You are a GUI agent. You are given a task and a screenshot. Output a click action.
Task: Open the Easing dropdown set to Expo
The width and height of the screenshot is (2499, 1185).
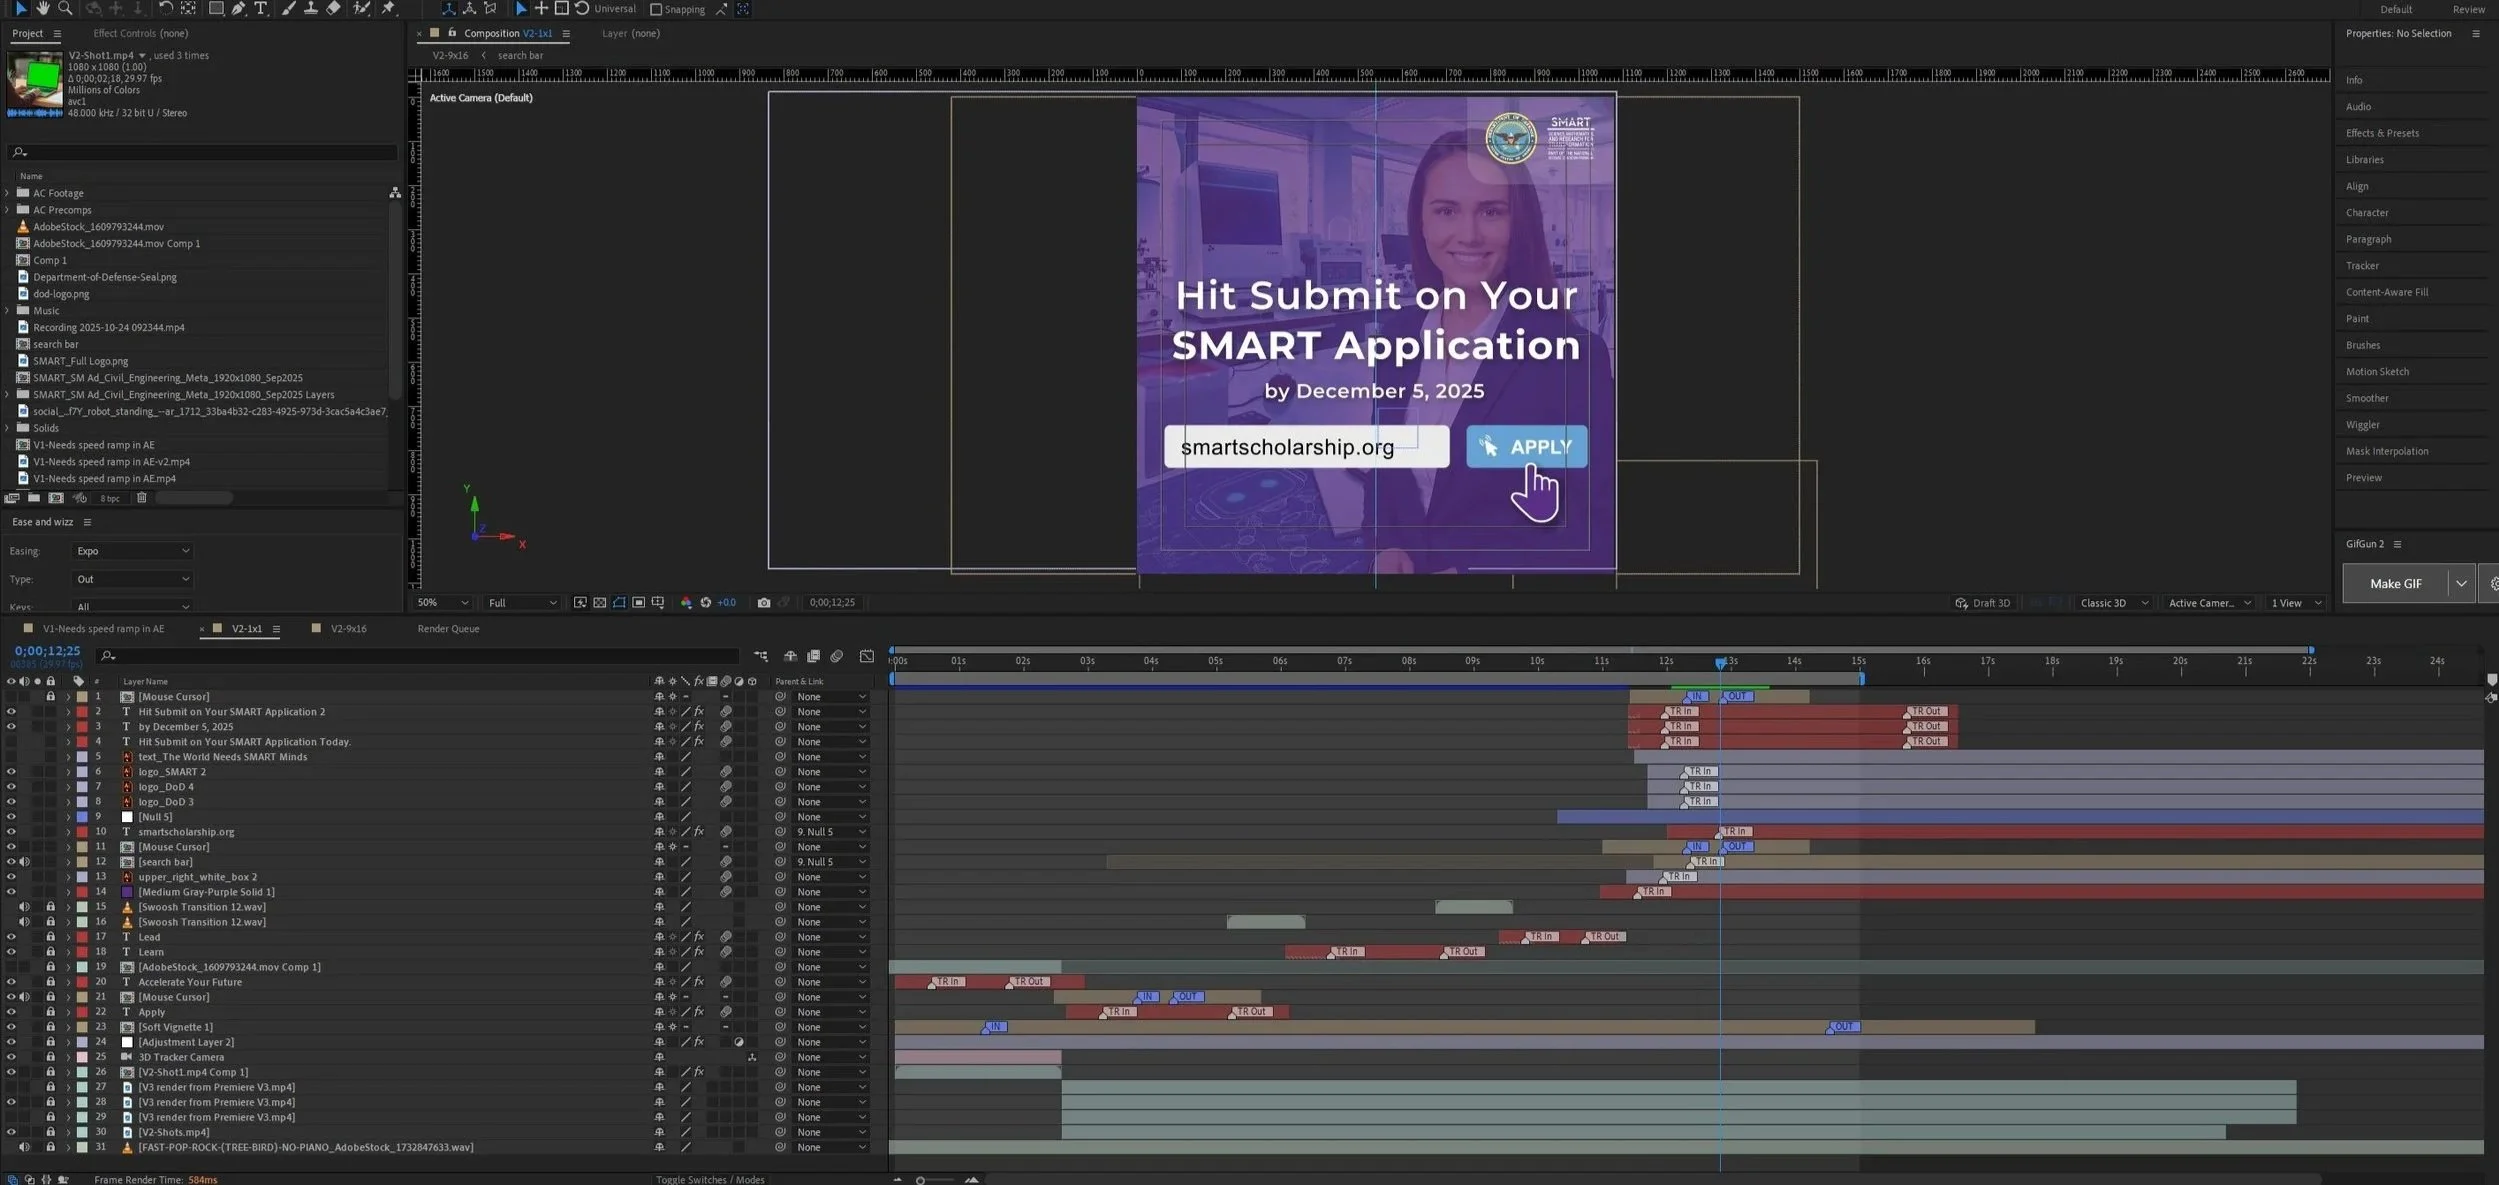click(131, 551)
